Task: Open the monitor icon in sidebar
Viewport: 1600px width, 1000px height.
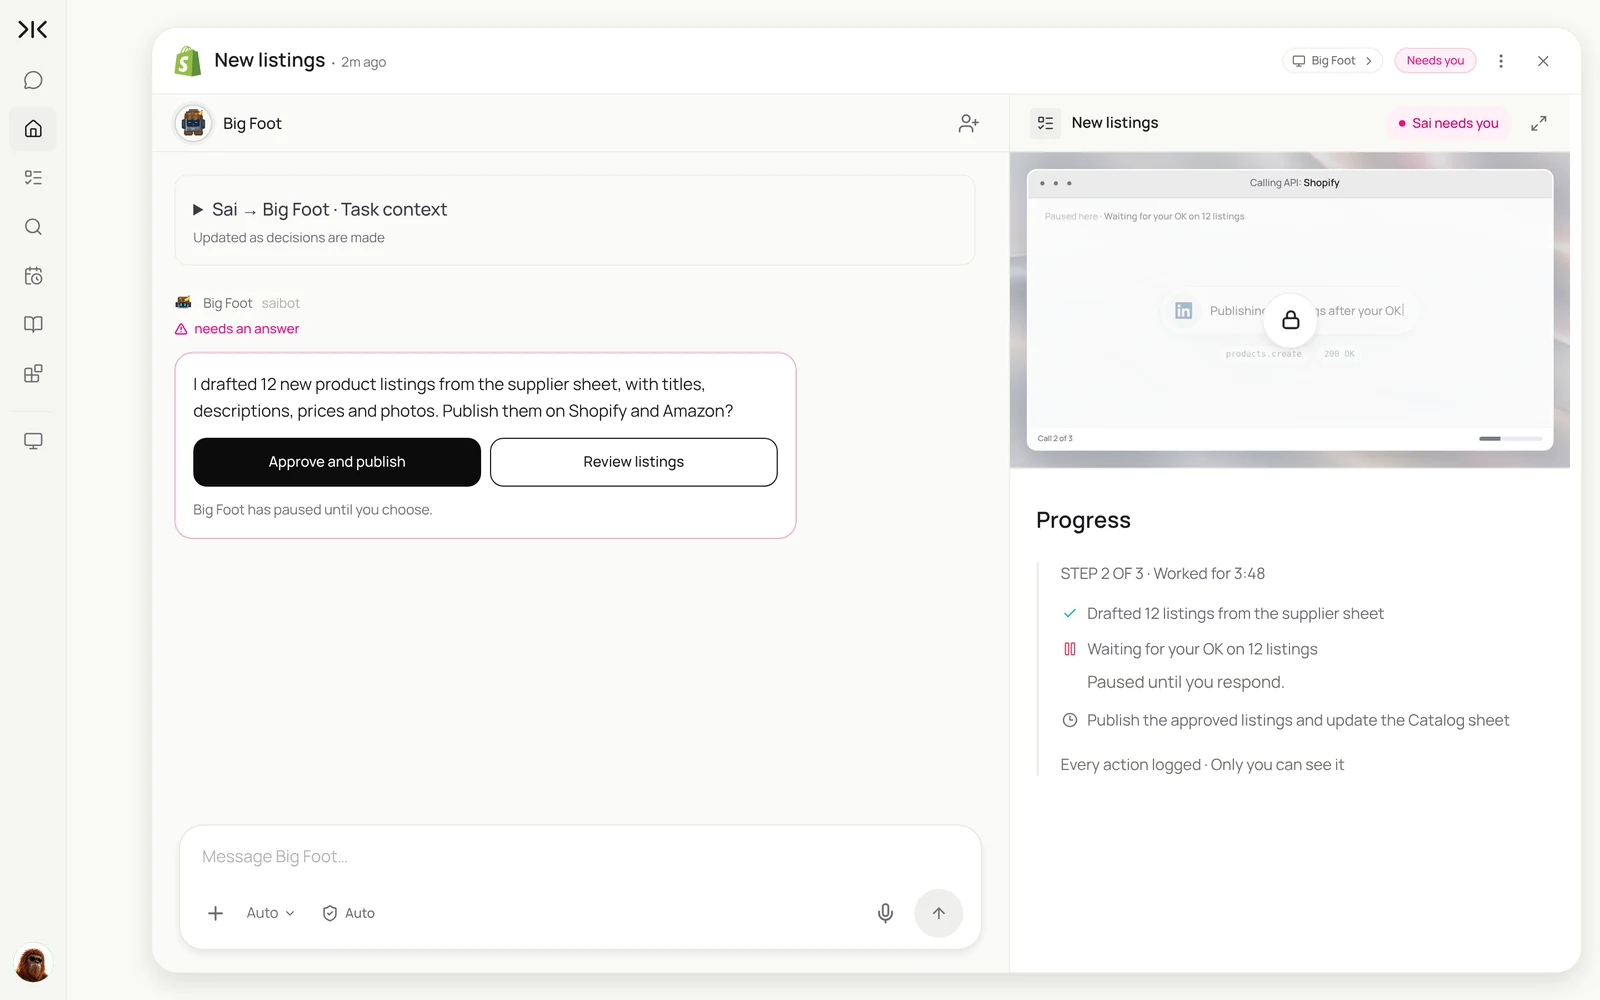Action: point(33,441)
